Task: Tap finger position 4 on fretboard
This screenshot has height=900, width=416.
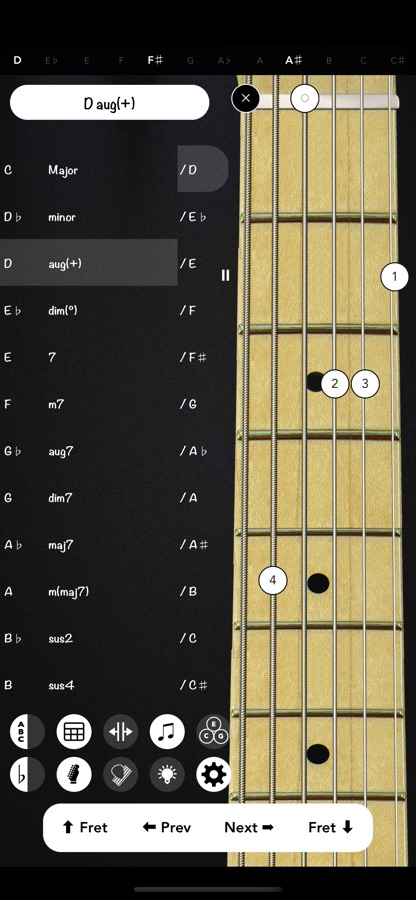Action: pyautogui.click(x=273, y=580)
